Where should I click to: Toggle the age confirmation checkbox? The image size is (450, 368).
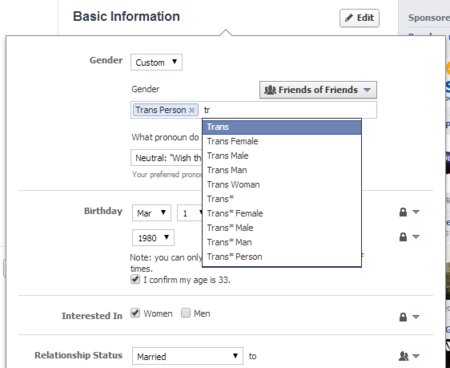coord(135,279)
